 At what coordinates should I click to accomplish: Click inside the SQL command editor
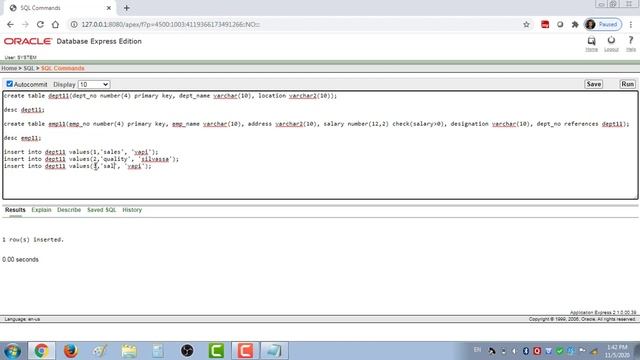(320, 145)
